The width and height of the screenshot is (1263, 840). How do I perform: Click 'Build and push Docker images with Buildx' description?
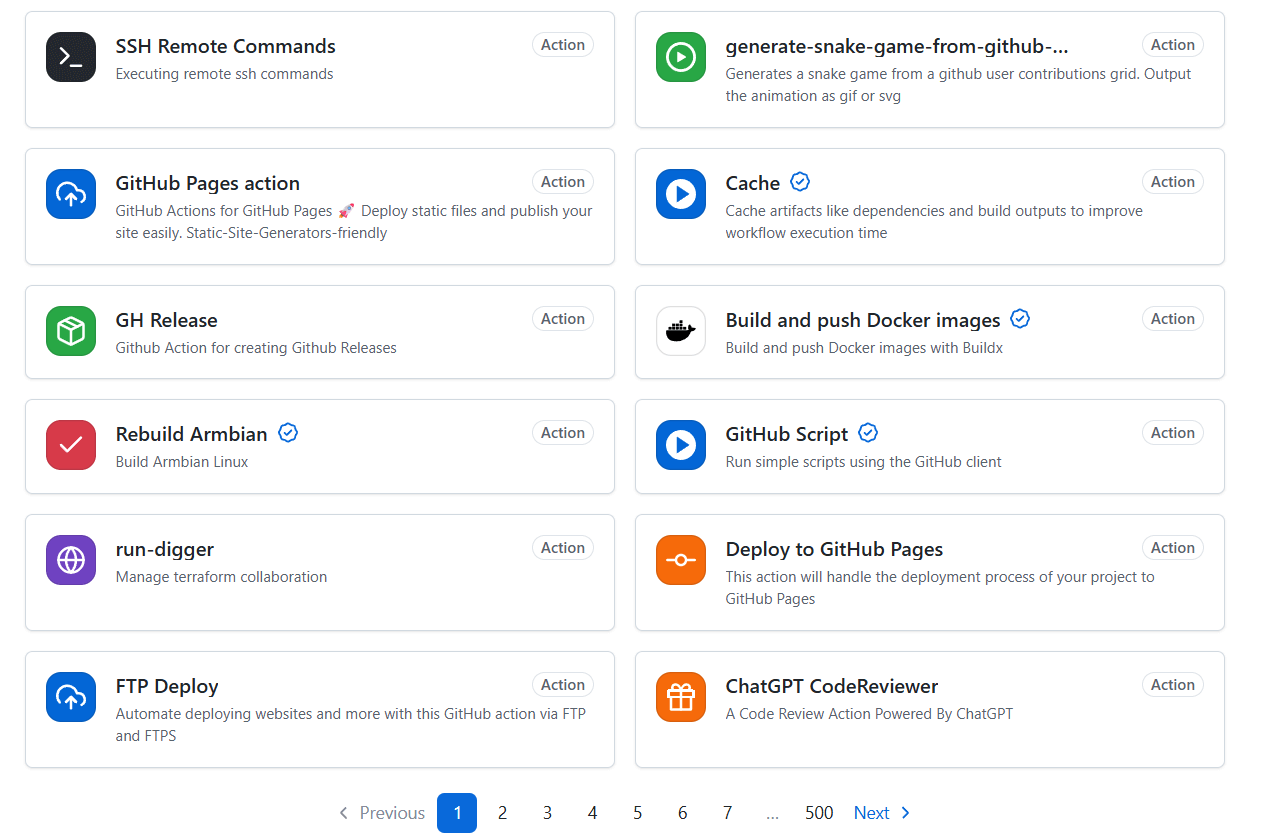[x=864, y=348]
